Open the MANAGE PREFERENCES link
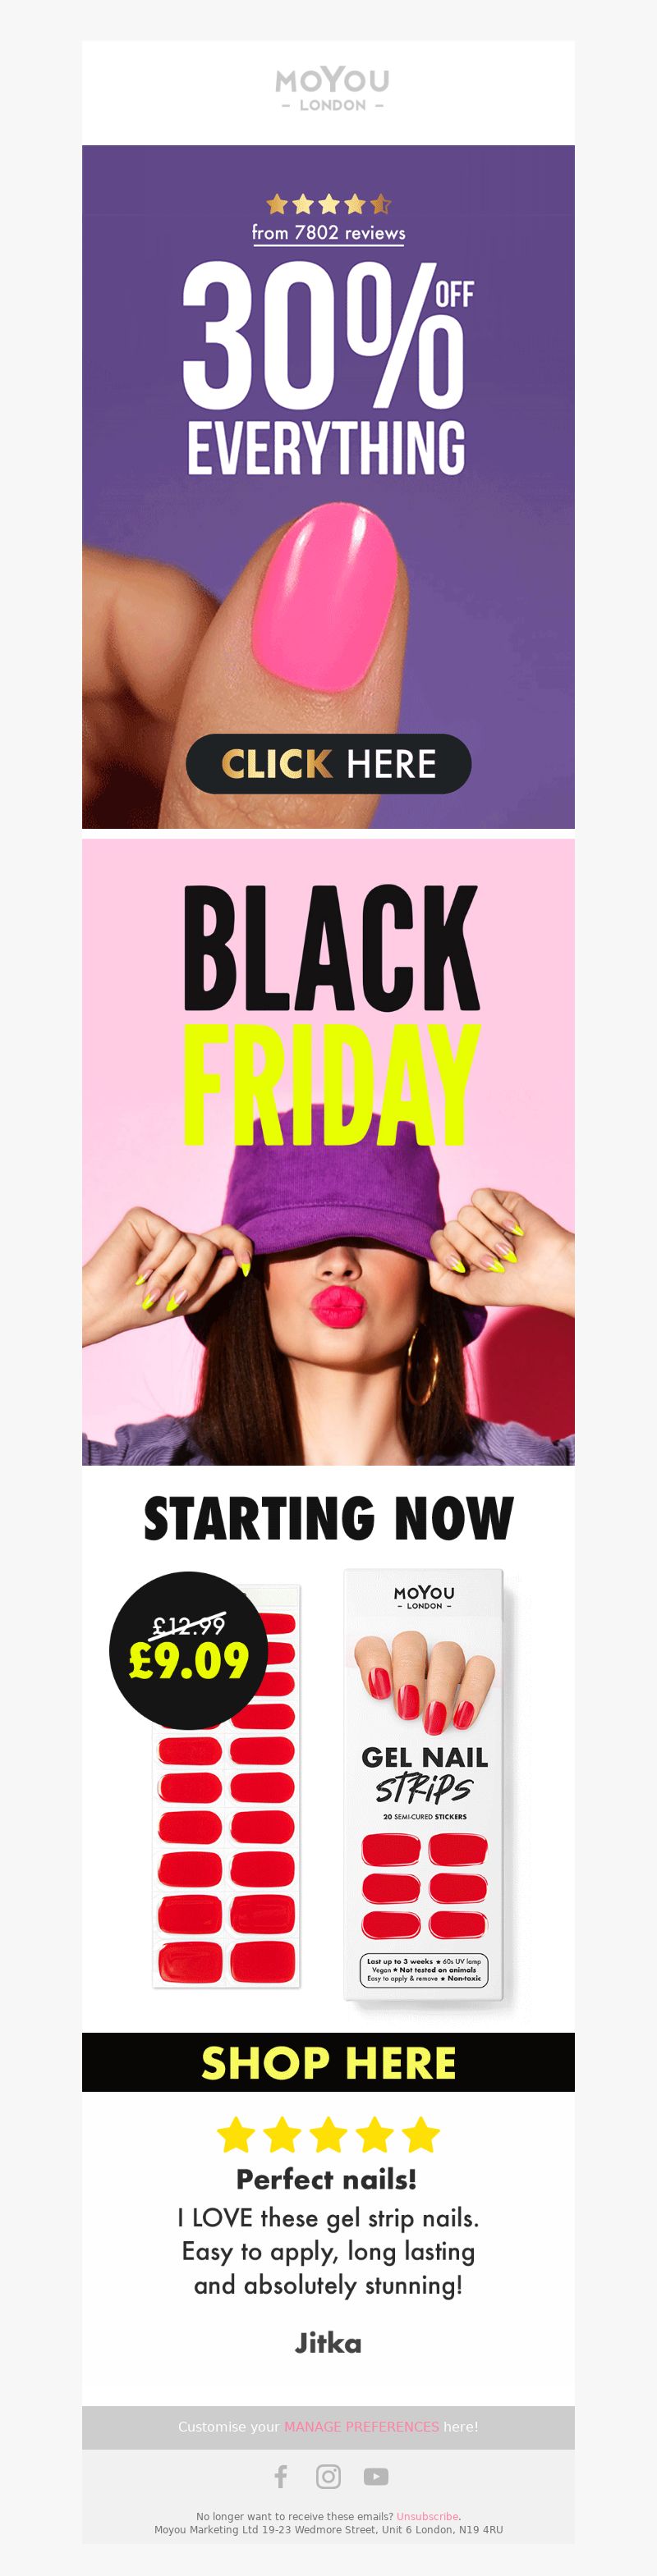This screenshot has width=657, height=2576. [361, 2427]
